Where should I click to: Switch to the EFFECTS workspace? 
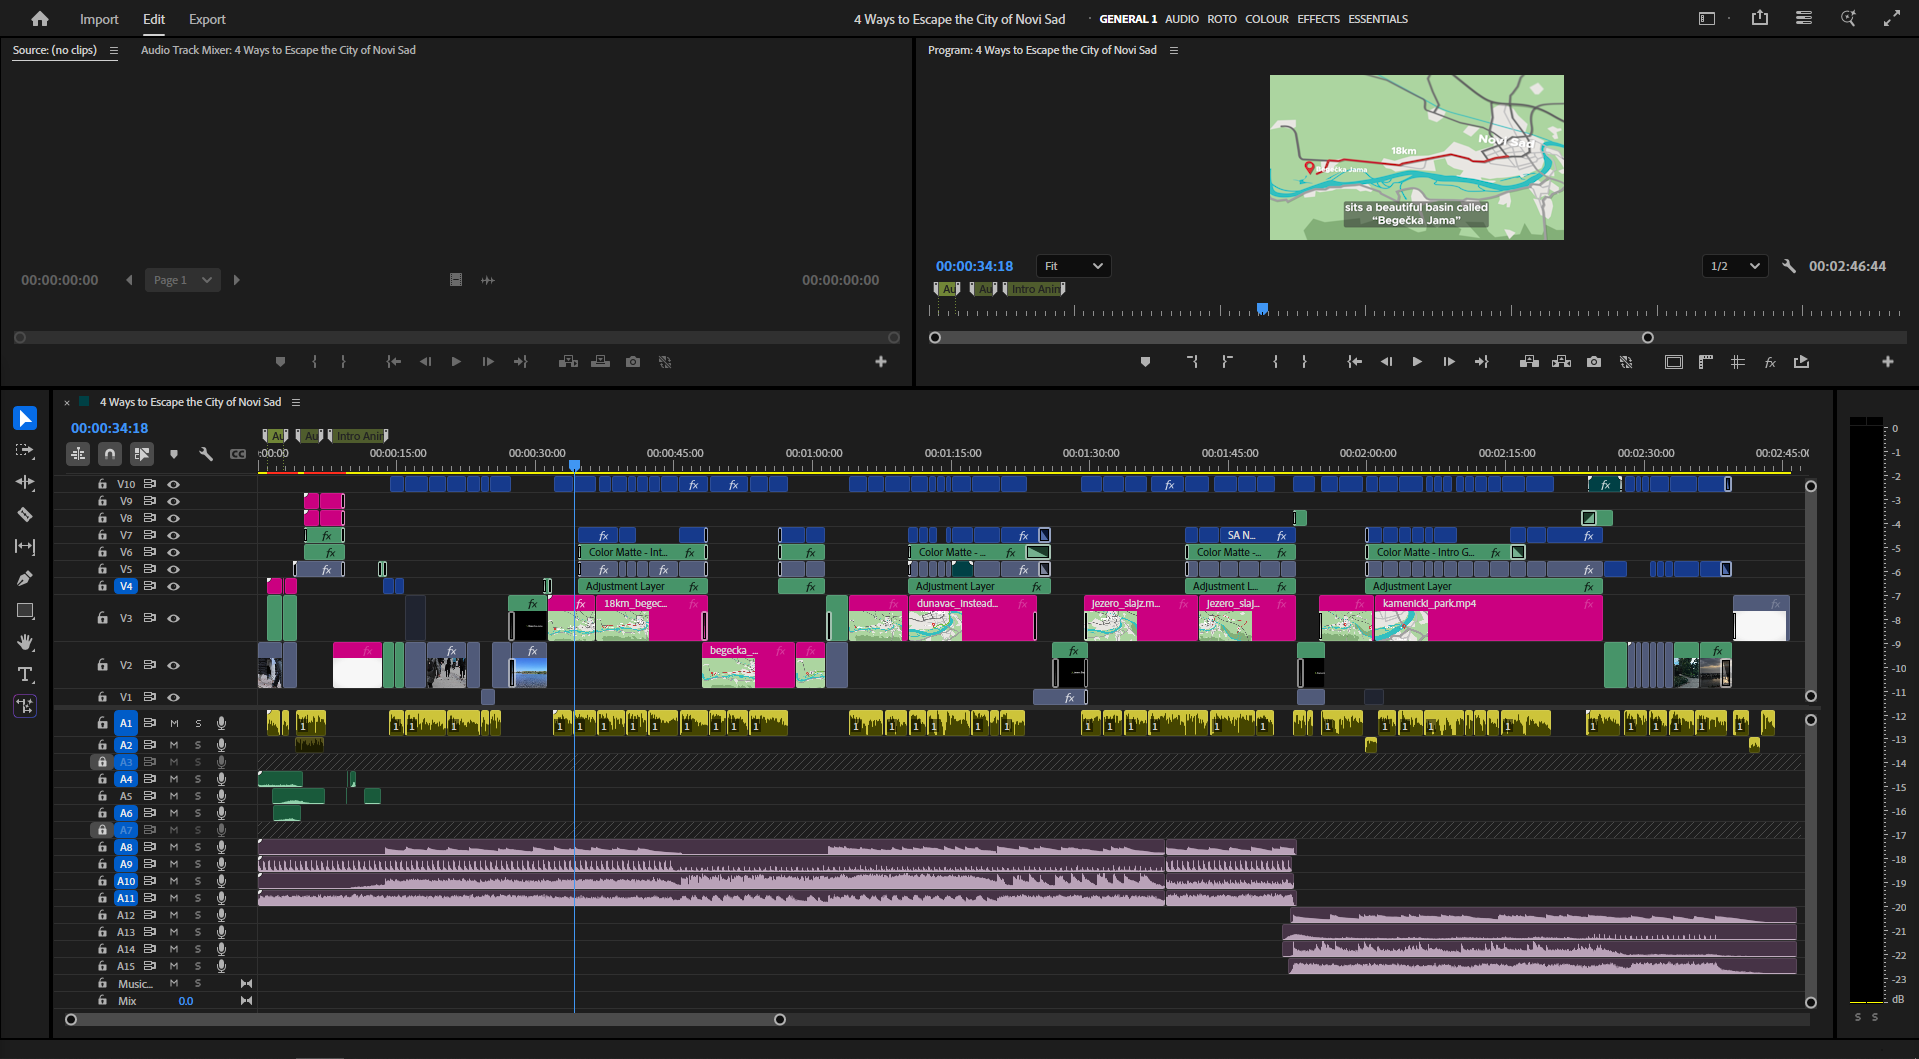1318,18
